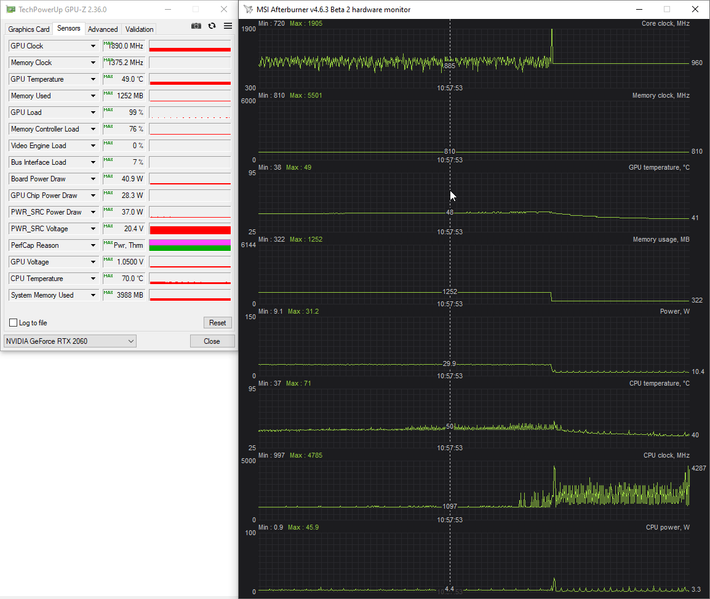Close the TechPowerUp GPU-Z window
The width and height of the screenshot is (710, 599).
[224, 9]
